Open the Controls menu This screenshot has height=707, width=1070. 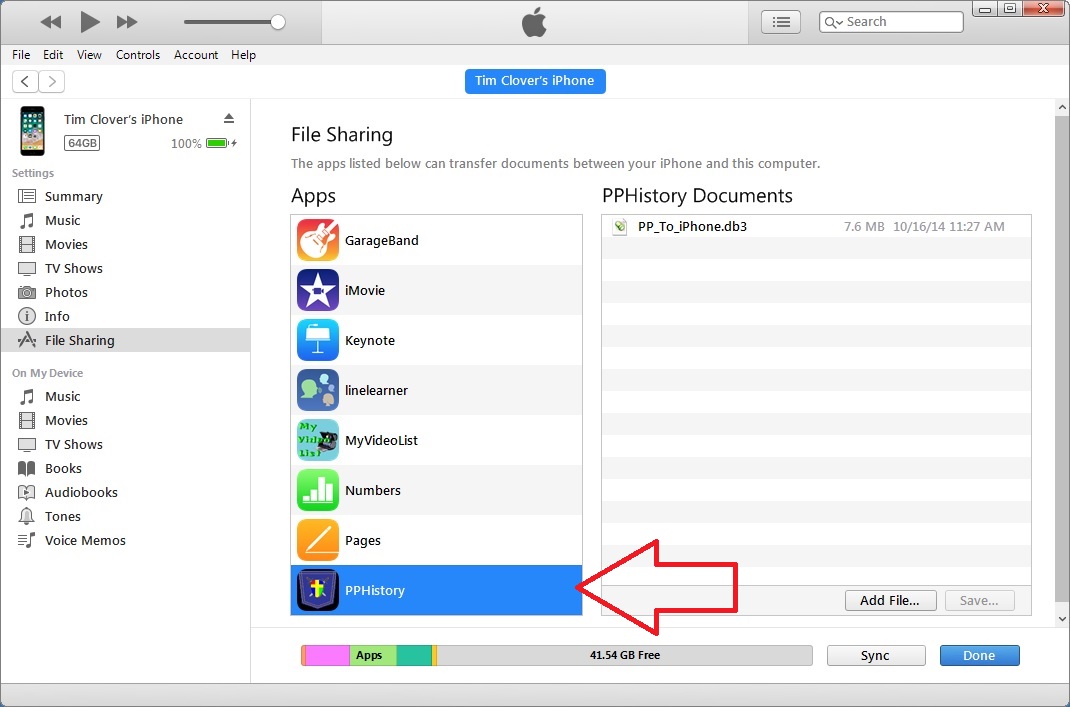coord(138,55)
